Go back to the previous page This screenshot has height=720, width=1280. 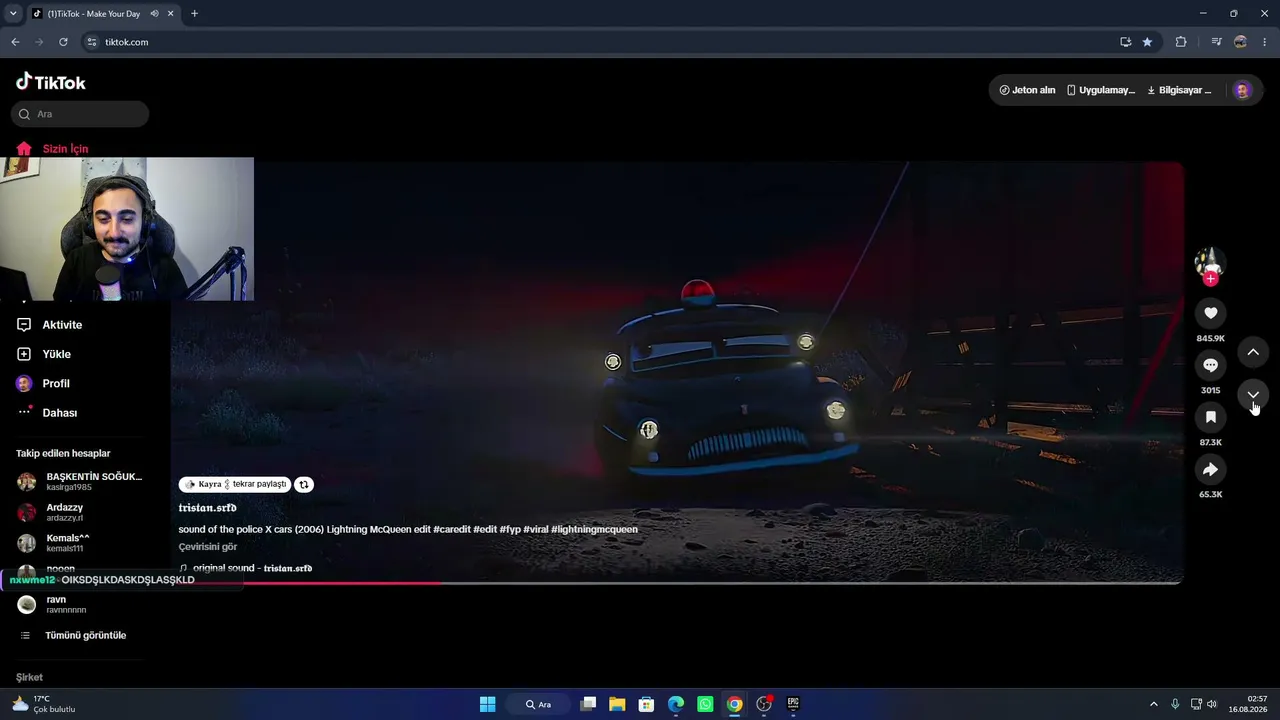coord(15,42)
